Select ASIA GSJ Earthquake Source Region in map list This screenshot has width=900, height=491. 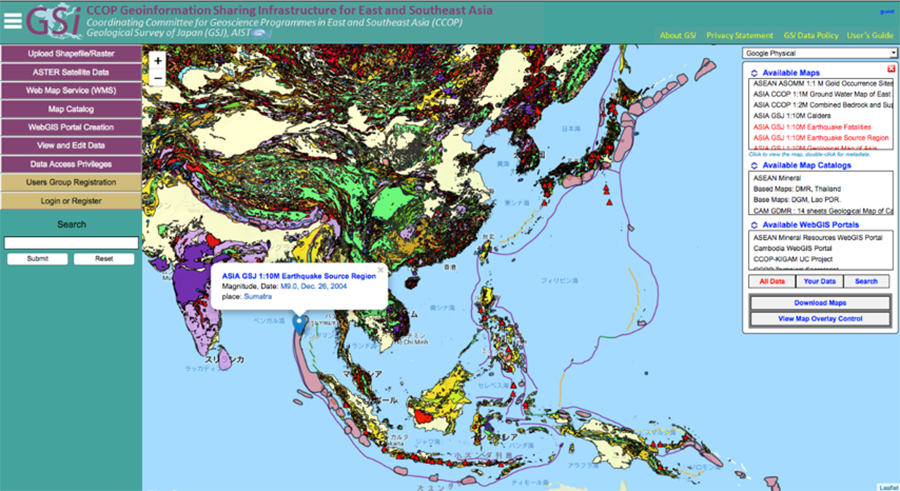click(821, 138)
